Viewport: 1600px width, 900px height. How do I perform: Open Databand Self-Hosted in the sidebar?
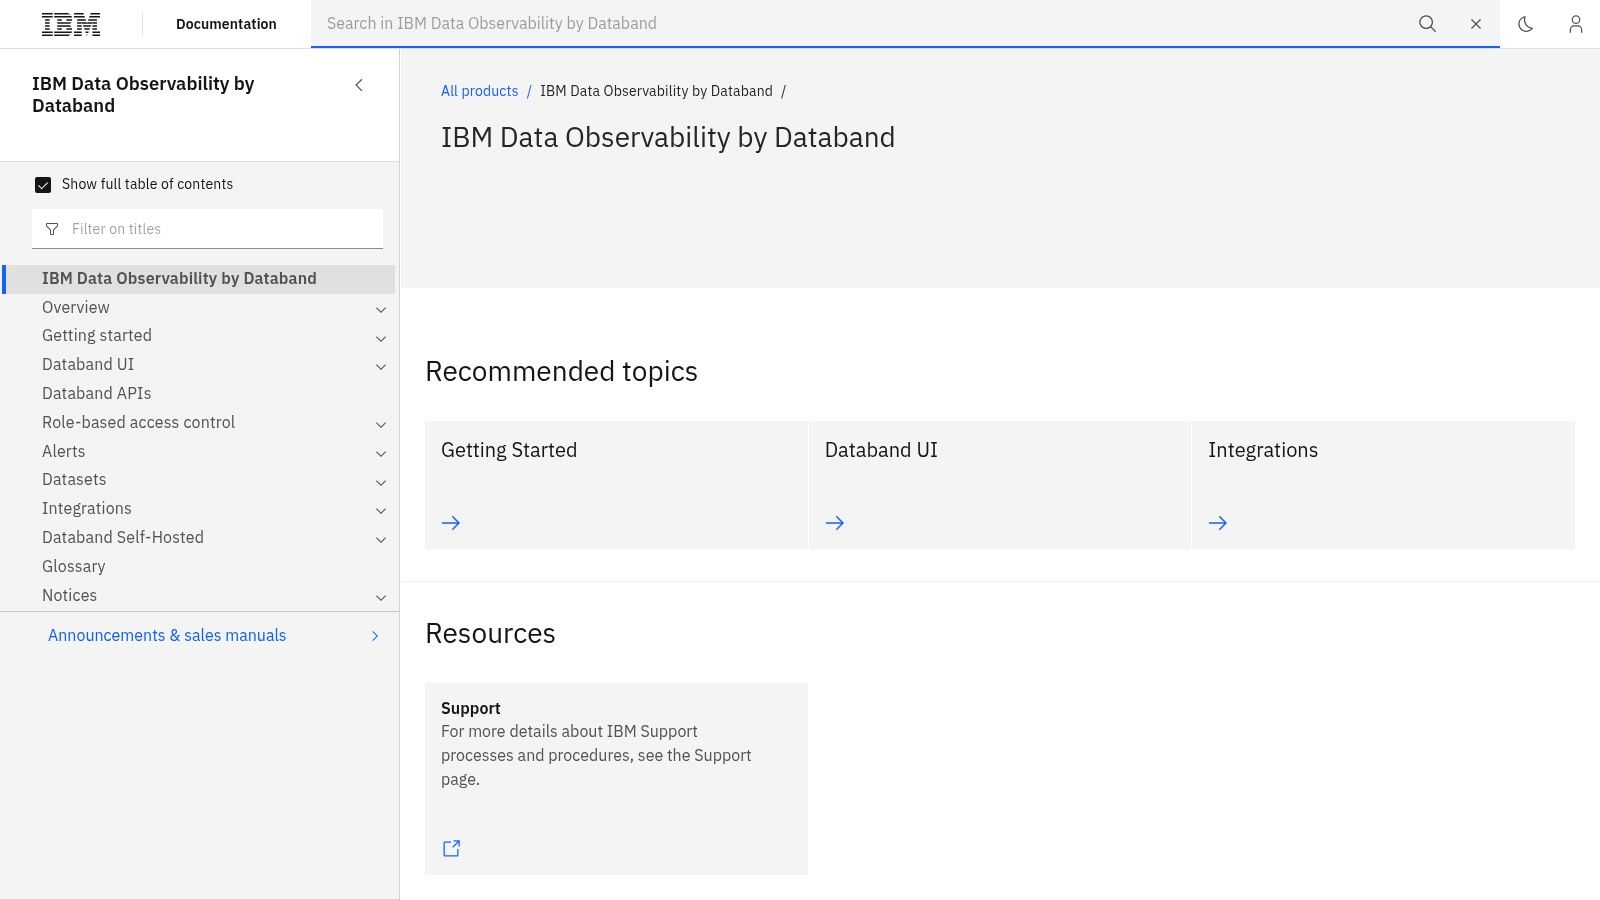coord(123,537)
